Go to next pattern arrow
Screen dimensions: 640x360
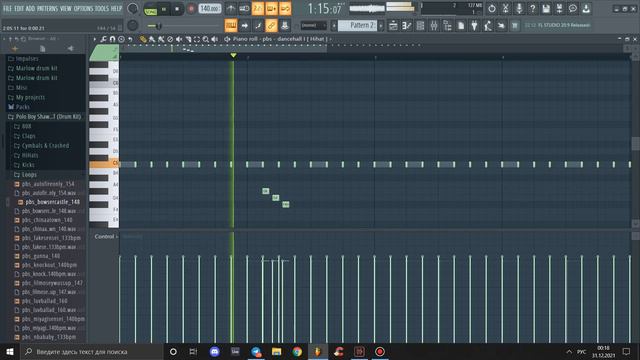(x=381, y=25)
